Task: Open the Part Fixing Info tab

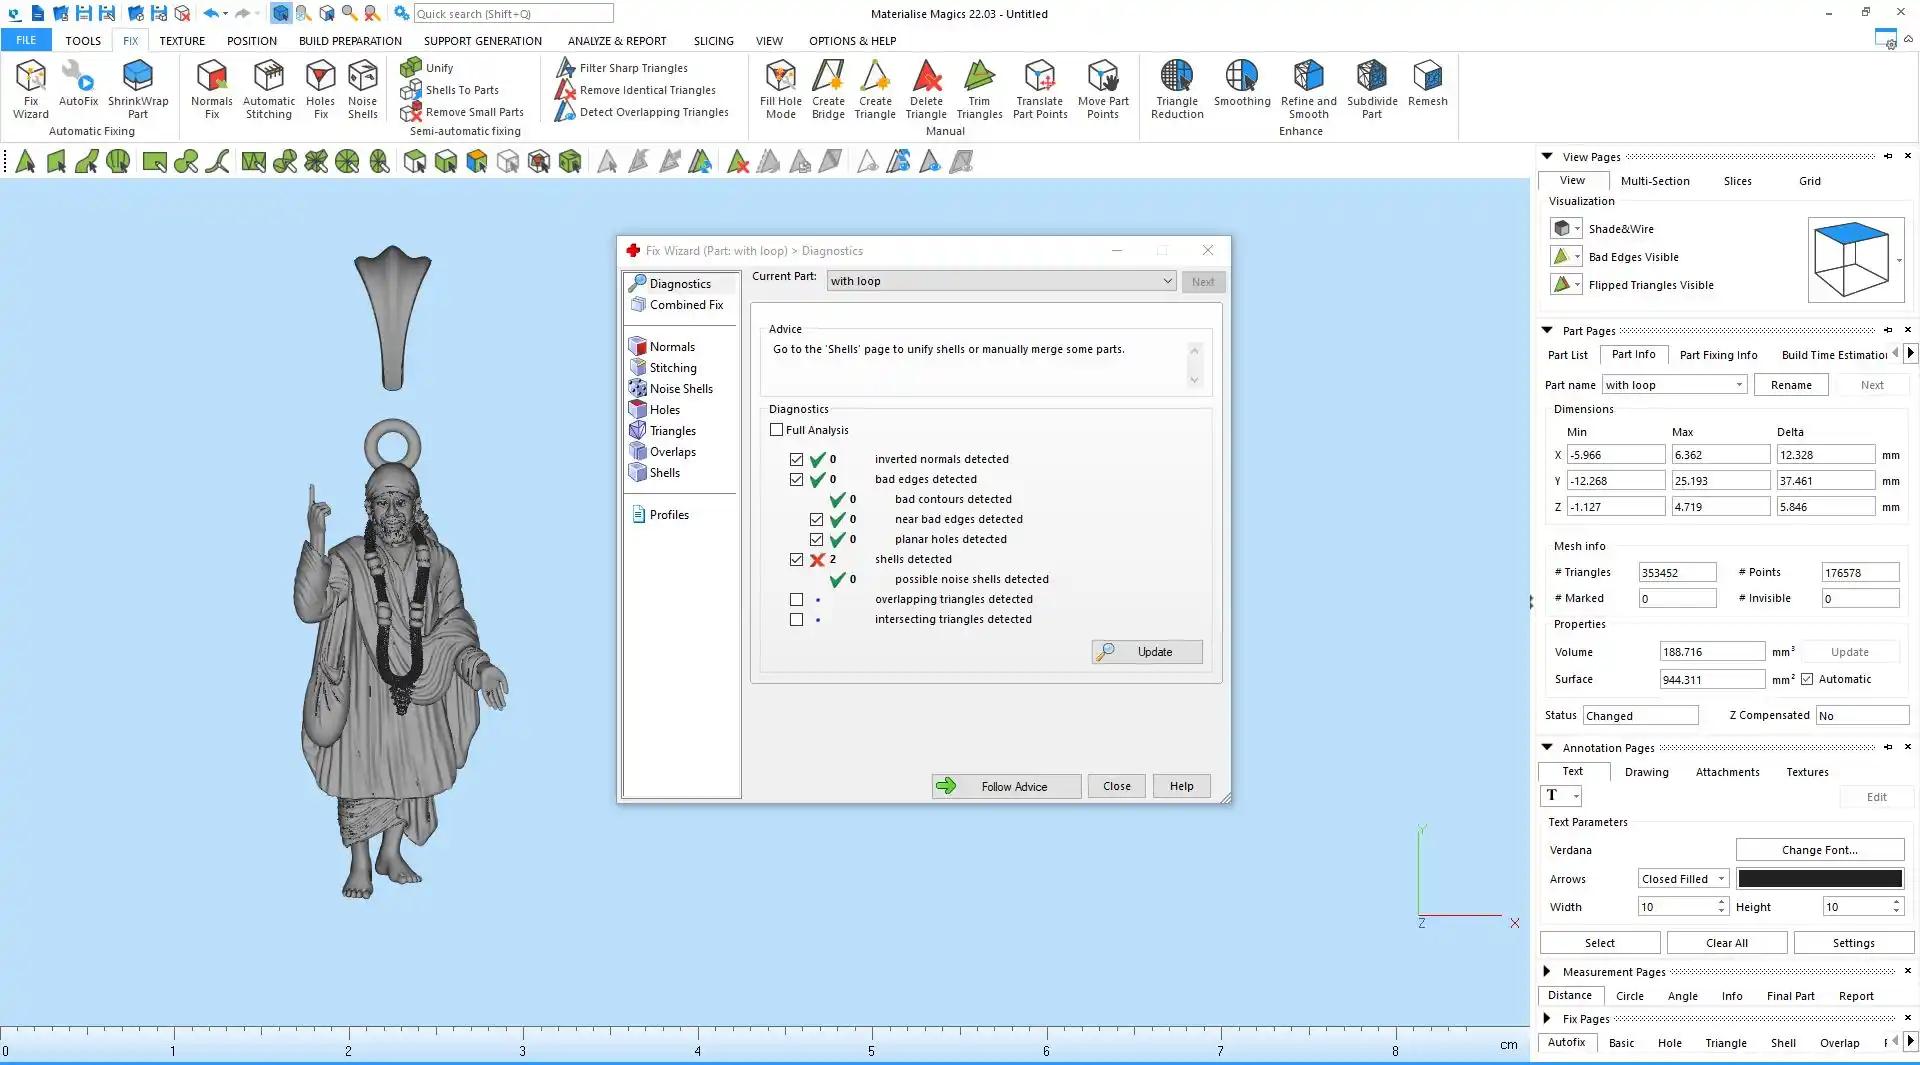Action: tap(1718, 355)
